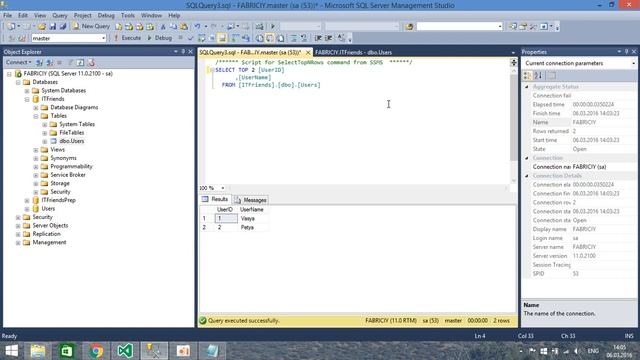Cut selection with the scissors icon
640x360 pixels.
click(x=163, y=26)
